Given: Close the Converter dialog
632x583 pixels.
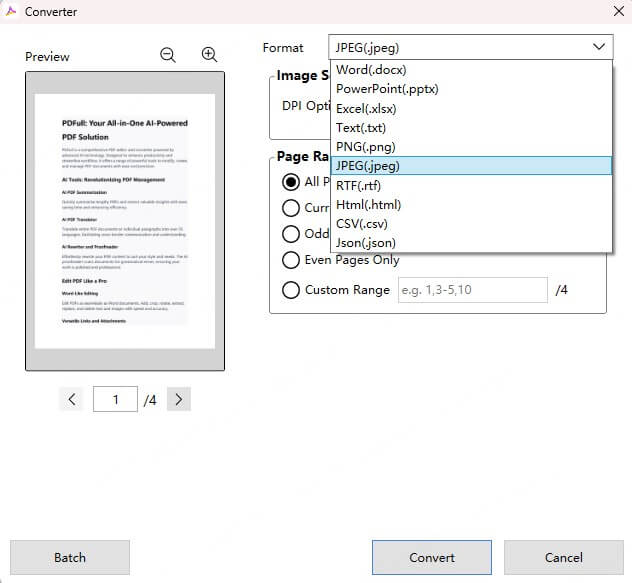Looking at the screenshot, I should (x=617, y=11).
